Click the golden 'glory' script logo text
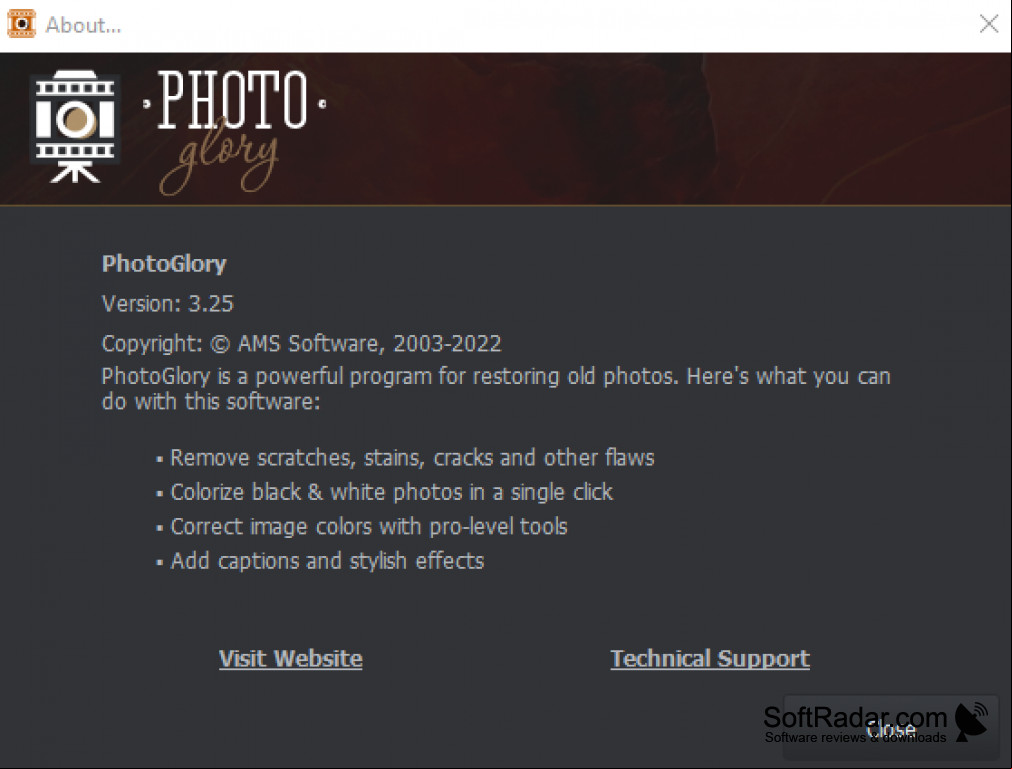 click(219, 161)
